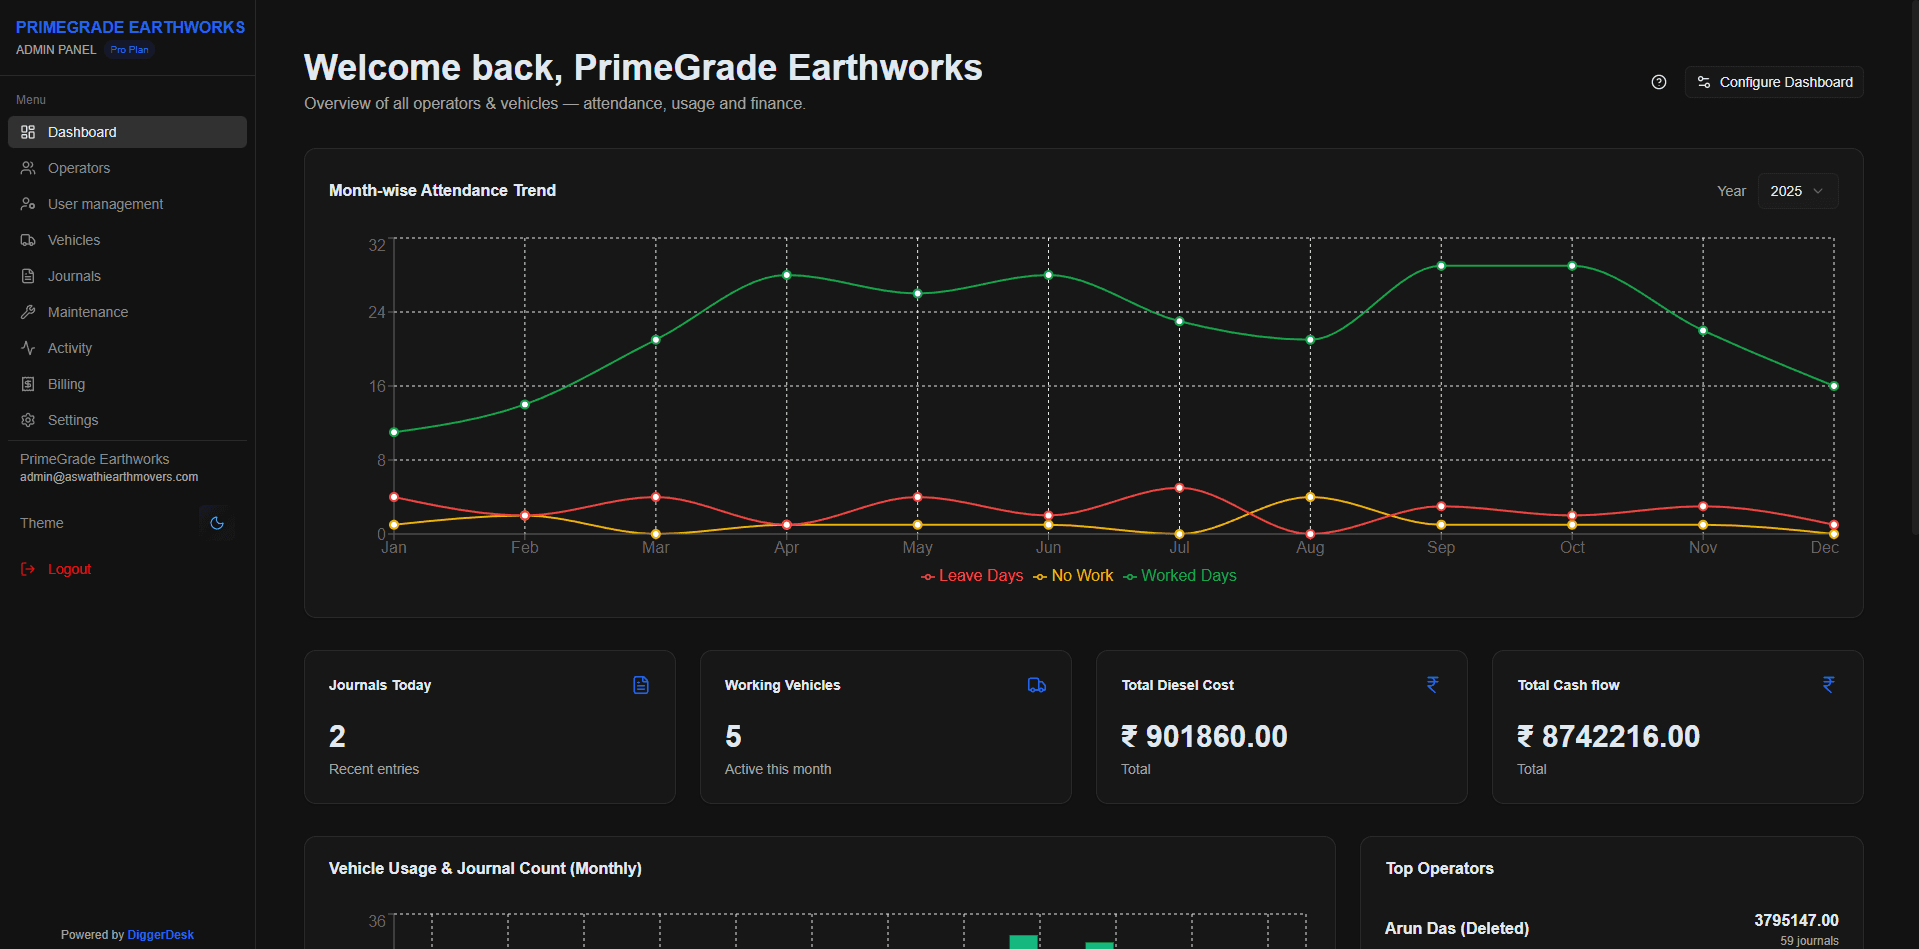Select the Operators people icon
1919x949 pixels.
point(28,168)
